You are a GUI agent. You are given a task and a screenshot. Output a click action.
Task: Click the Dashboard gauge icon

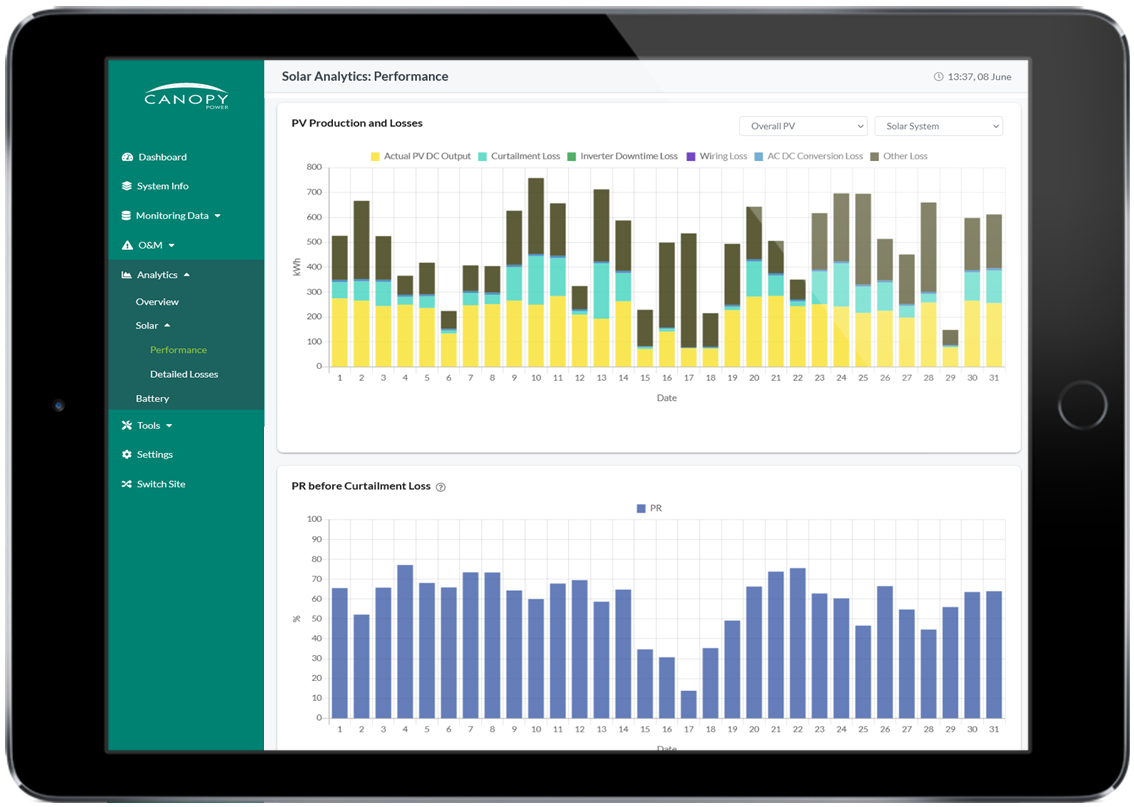tap(127, 157)
